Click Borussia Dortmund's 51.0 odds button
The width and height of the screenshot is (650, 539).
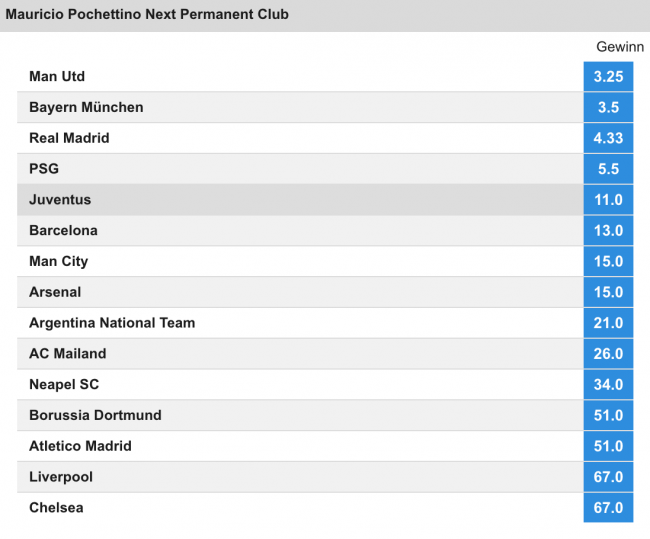click(607, 415)
